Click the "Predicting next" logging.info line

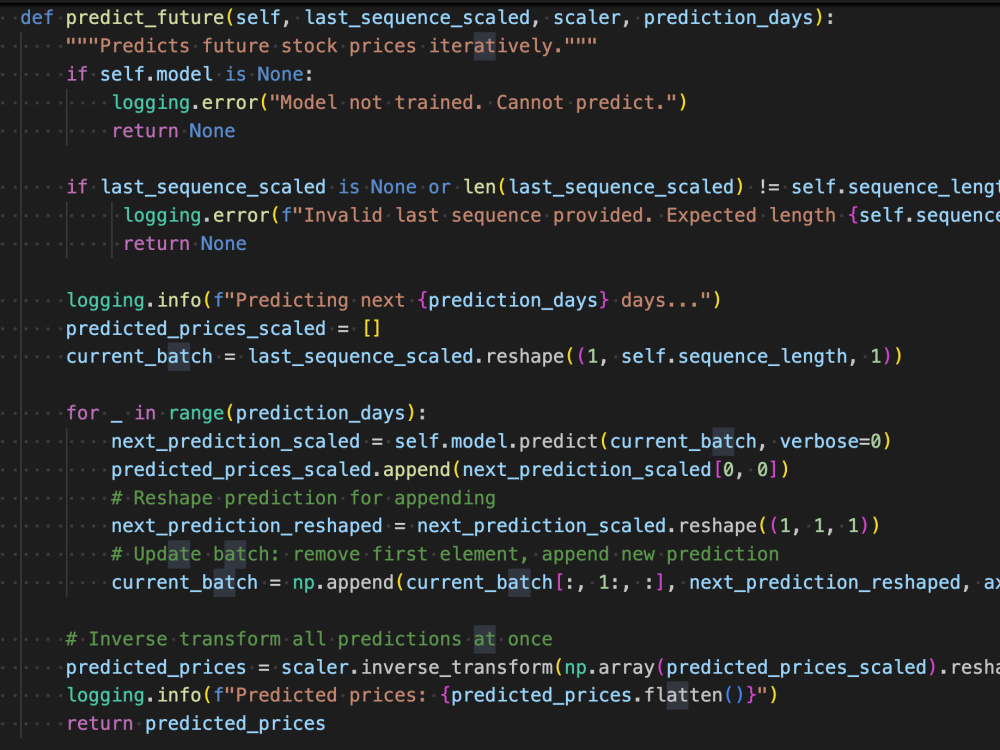coord(393,300)
